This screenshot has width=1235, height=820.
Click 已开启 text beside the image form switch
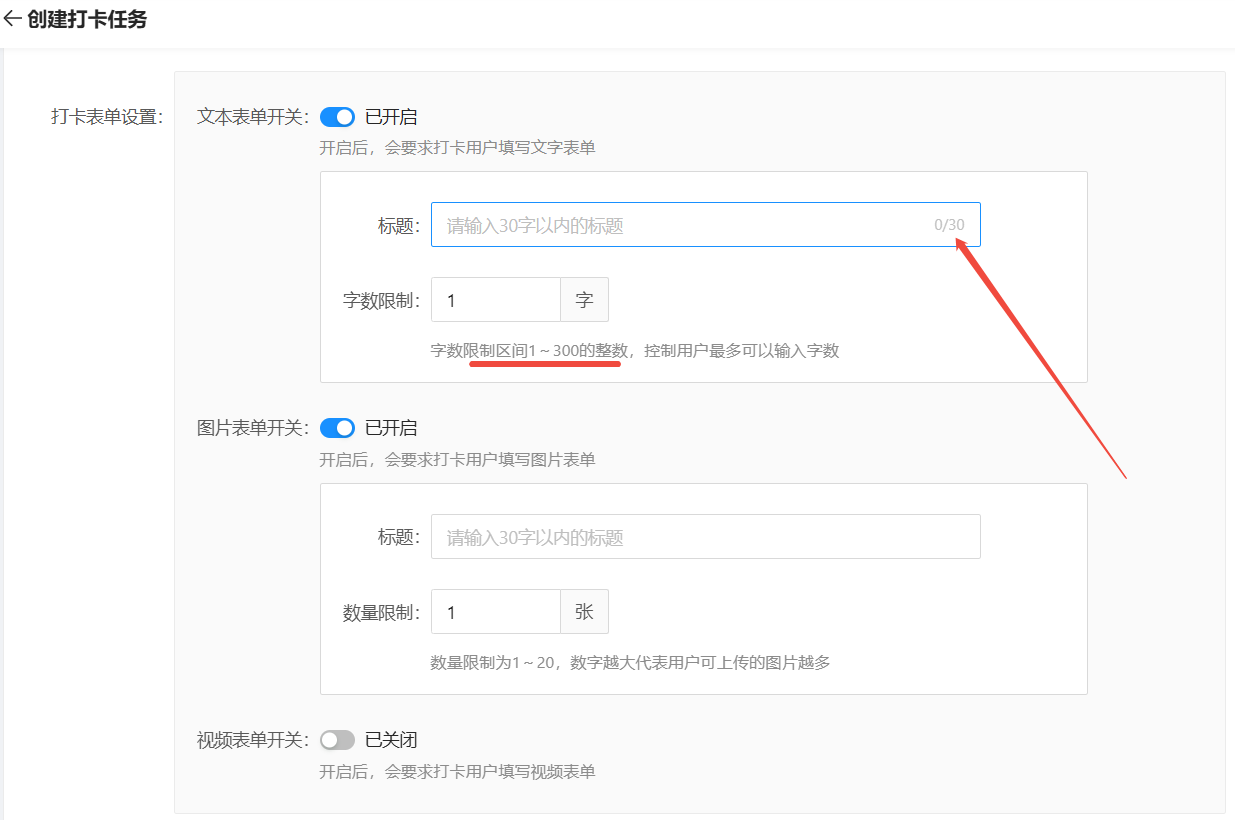(391, 428)
